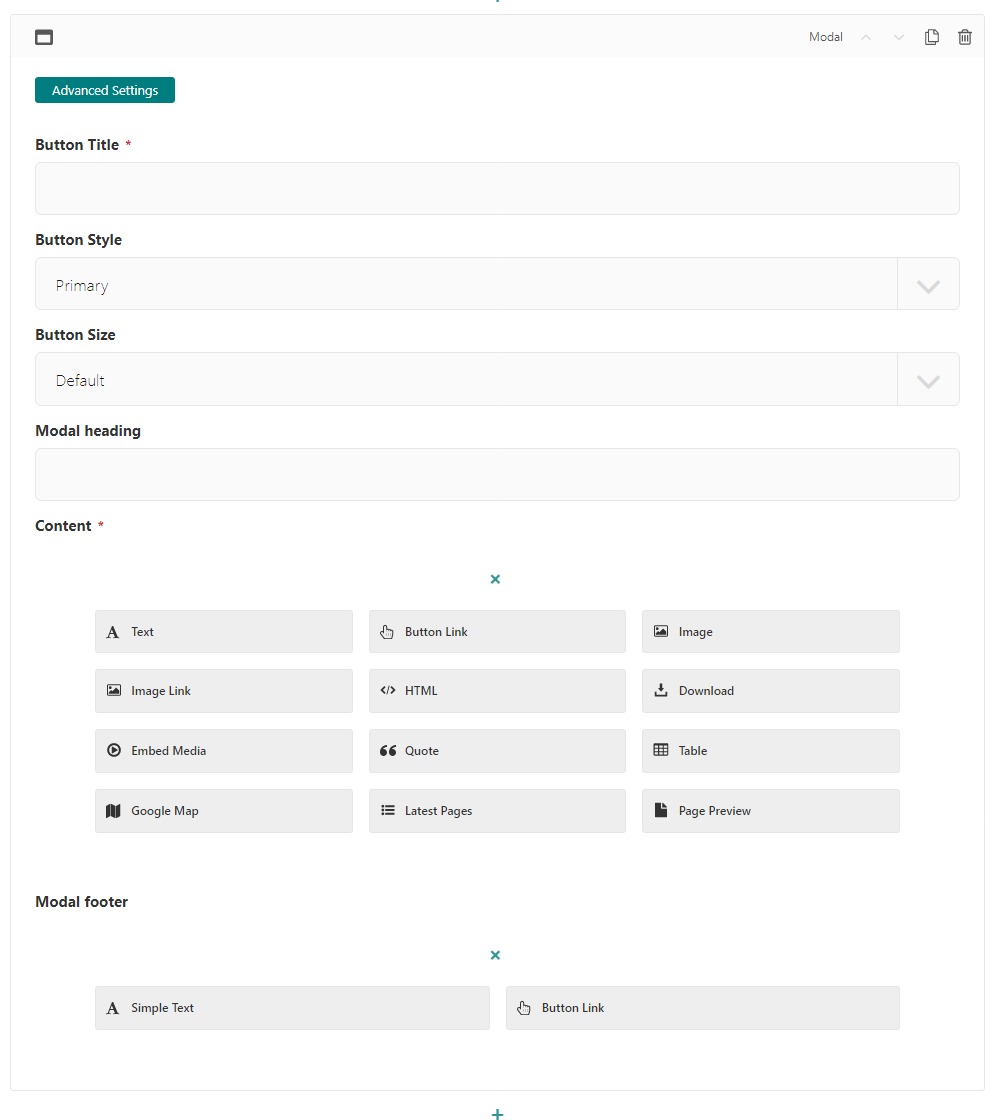Move the Modal block up
Viewport: 999px width, 1120px height.
point(866,37)
